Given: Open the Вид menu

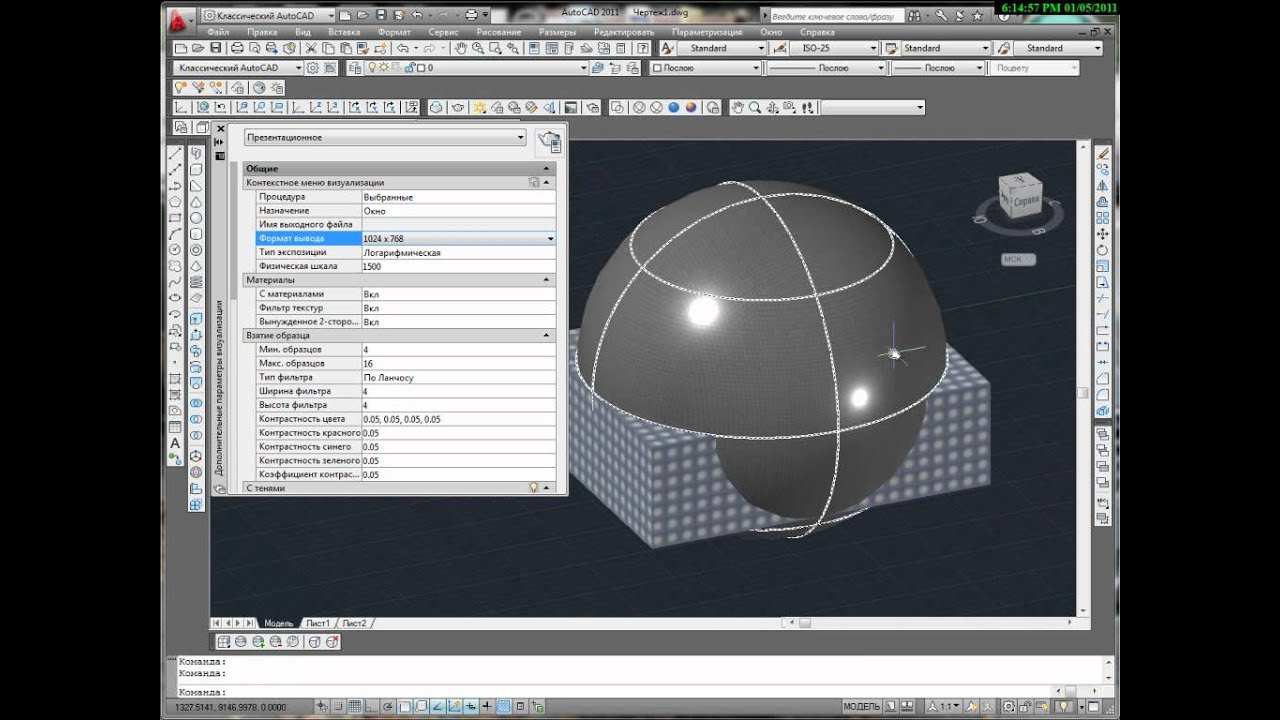Looking at the screenshot, I should [303, 32].
